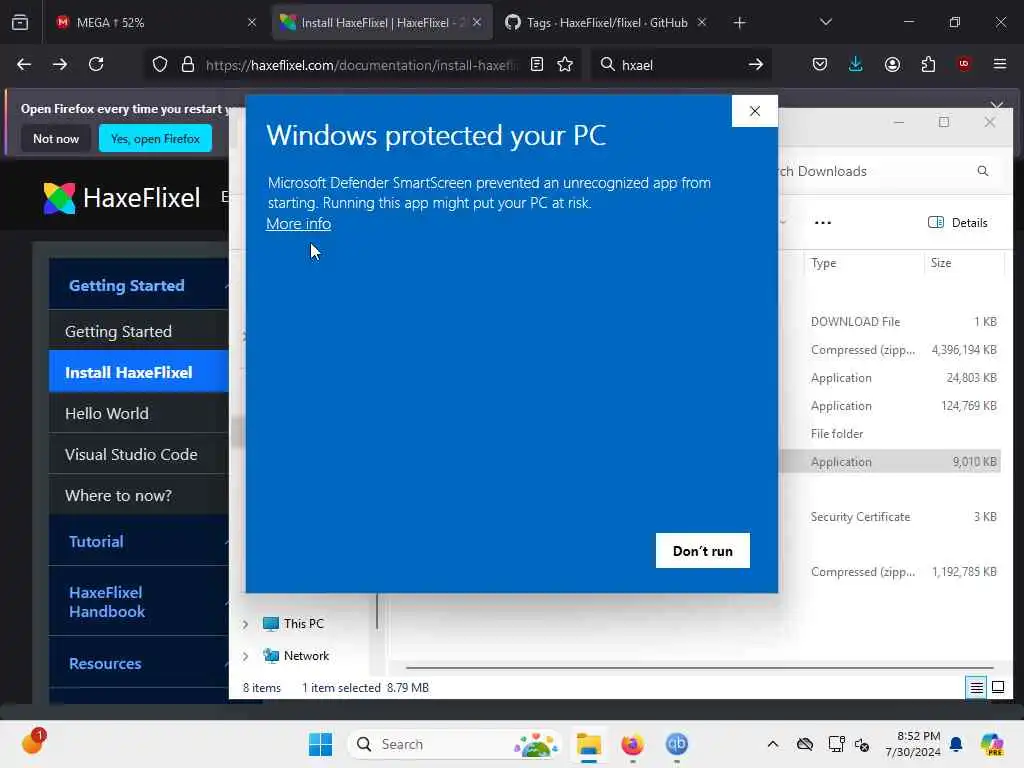The height and width of the screenshot is (768, 1024).
Task: Click the haxeflixel.com URL address field
Action: (x=362, y=65)
